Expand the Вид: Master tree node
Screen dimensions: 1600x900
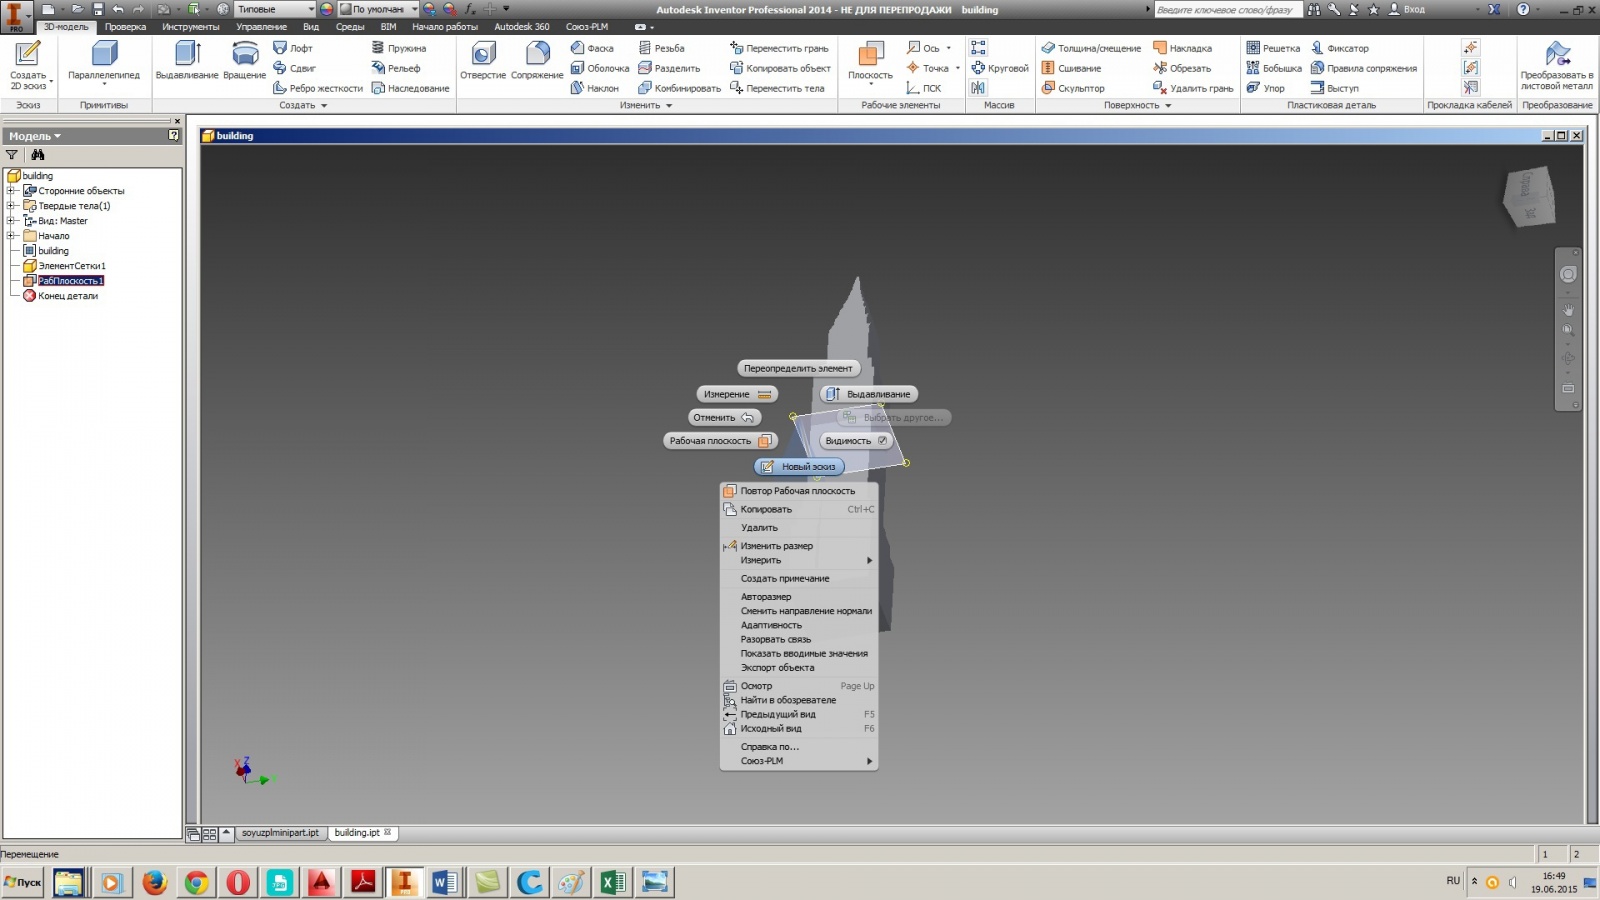[11, 220]
